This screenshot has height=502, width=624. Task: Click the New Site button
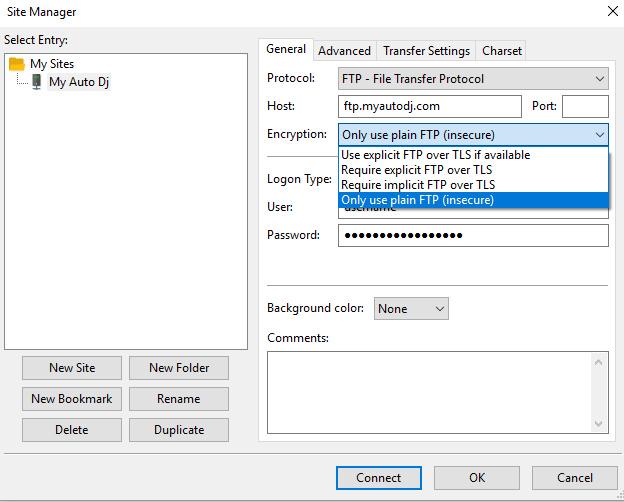tap(72, 368)
